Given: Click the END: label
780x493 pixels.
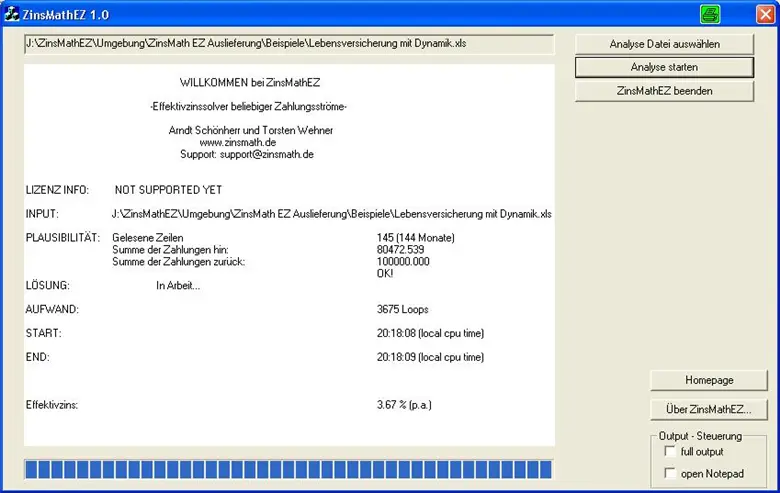Looking at the screenshot, I should [x=38, y=357].
